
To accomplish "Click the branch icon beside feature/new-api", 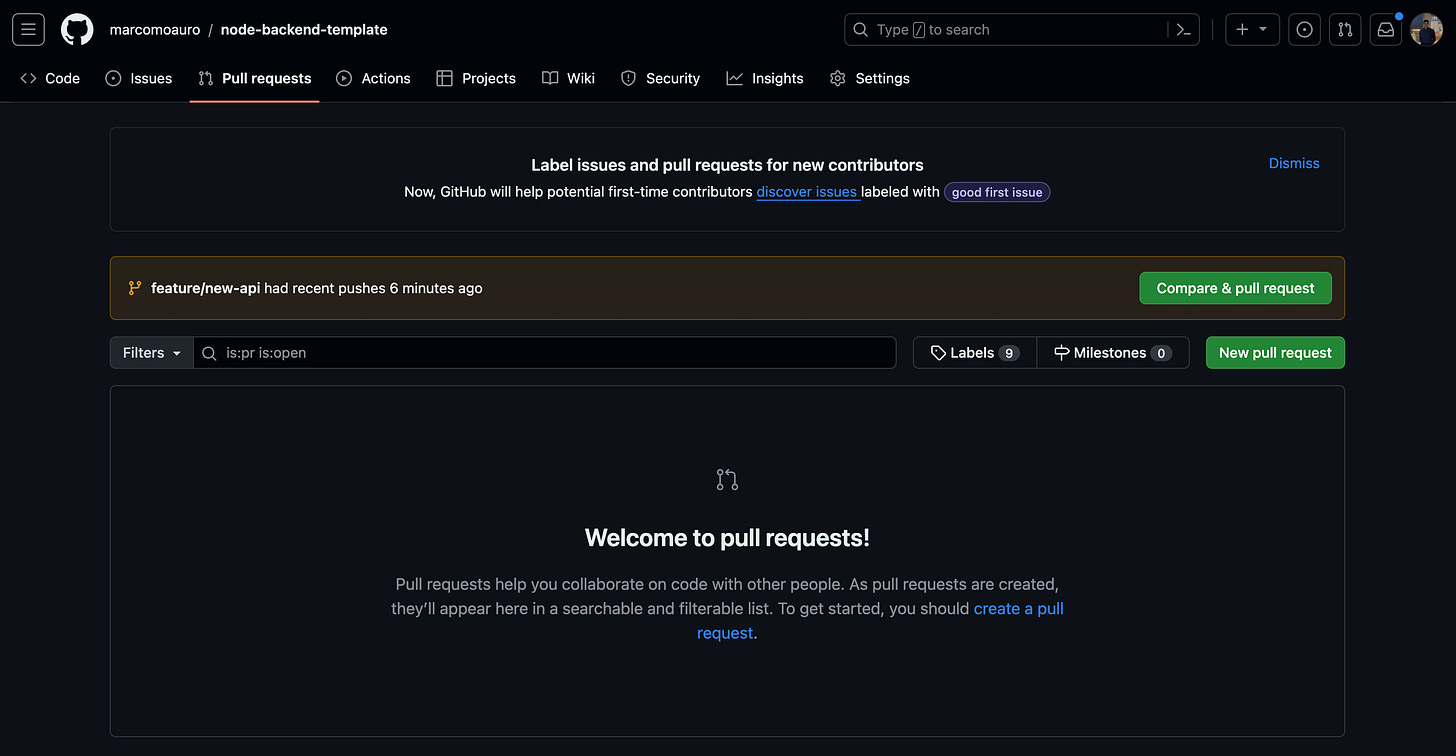I will tap(135, 288).
